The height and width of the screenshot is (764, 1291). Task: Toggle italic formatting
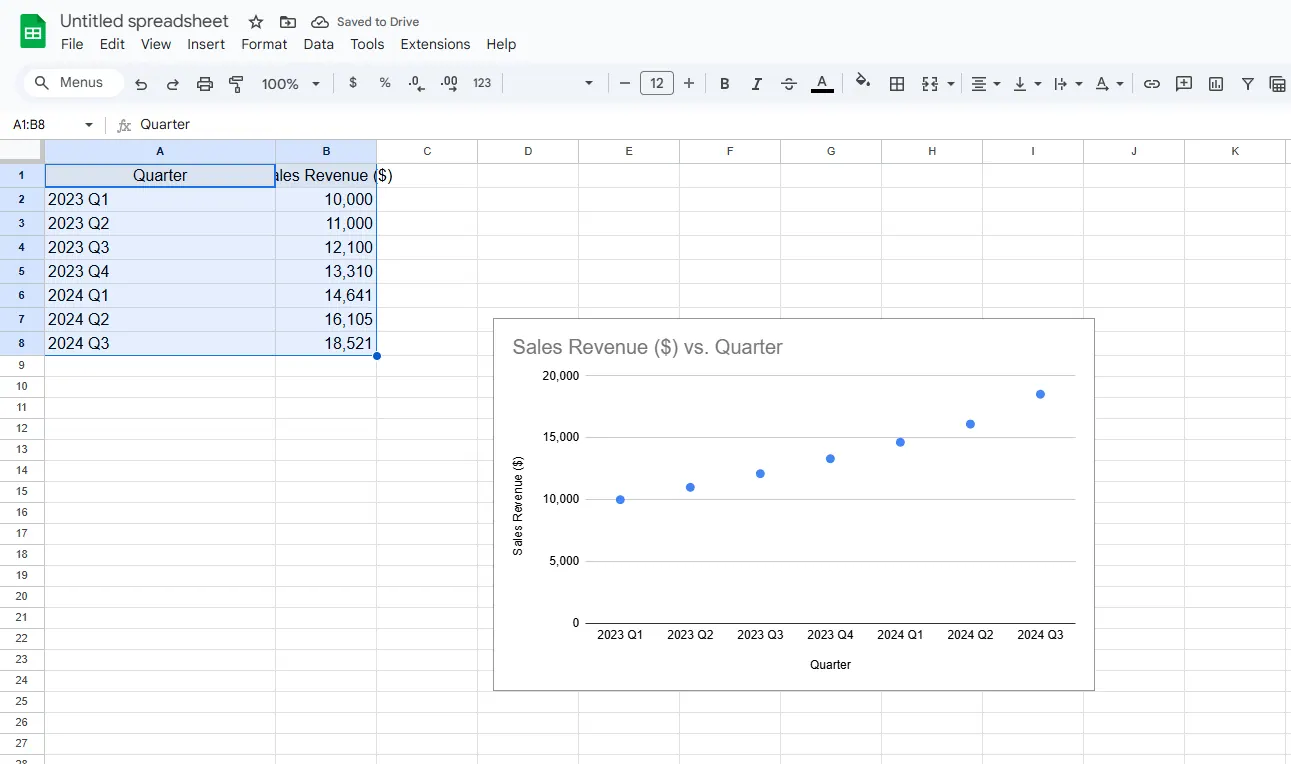757,84
